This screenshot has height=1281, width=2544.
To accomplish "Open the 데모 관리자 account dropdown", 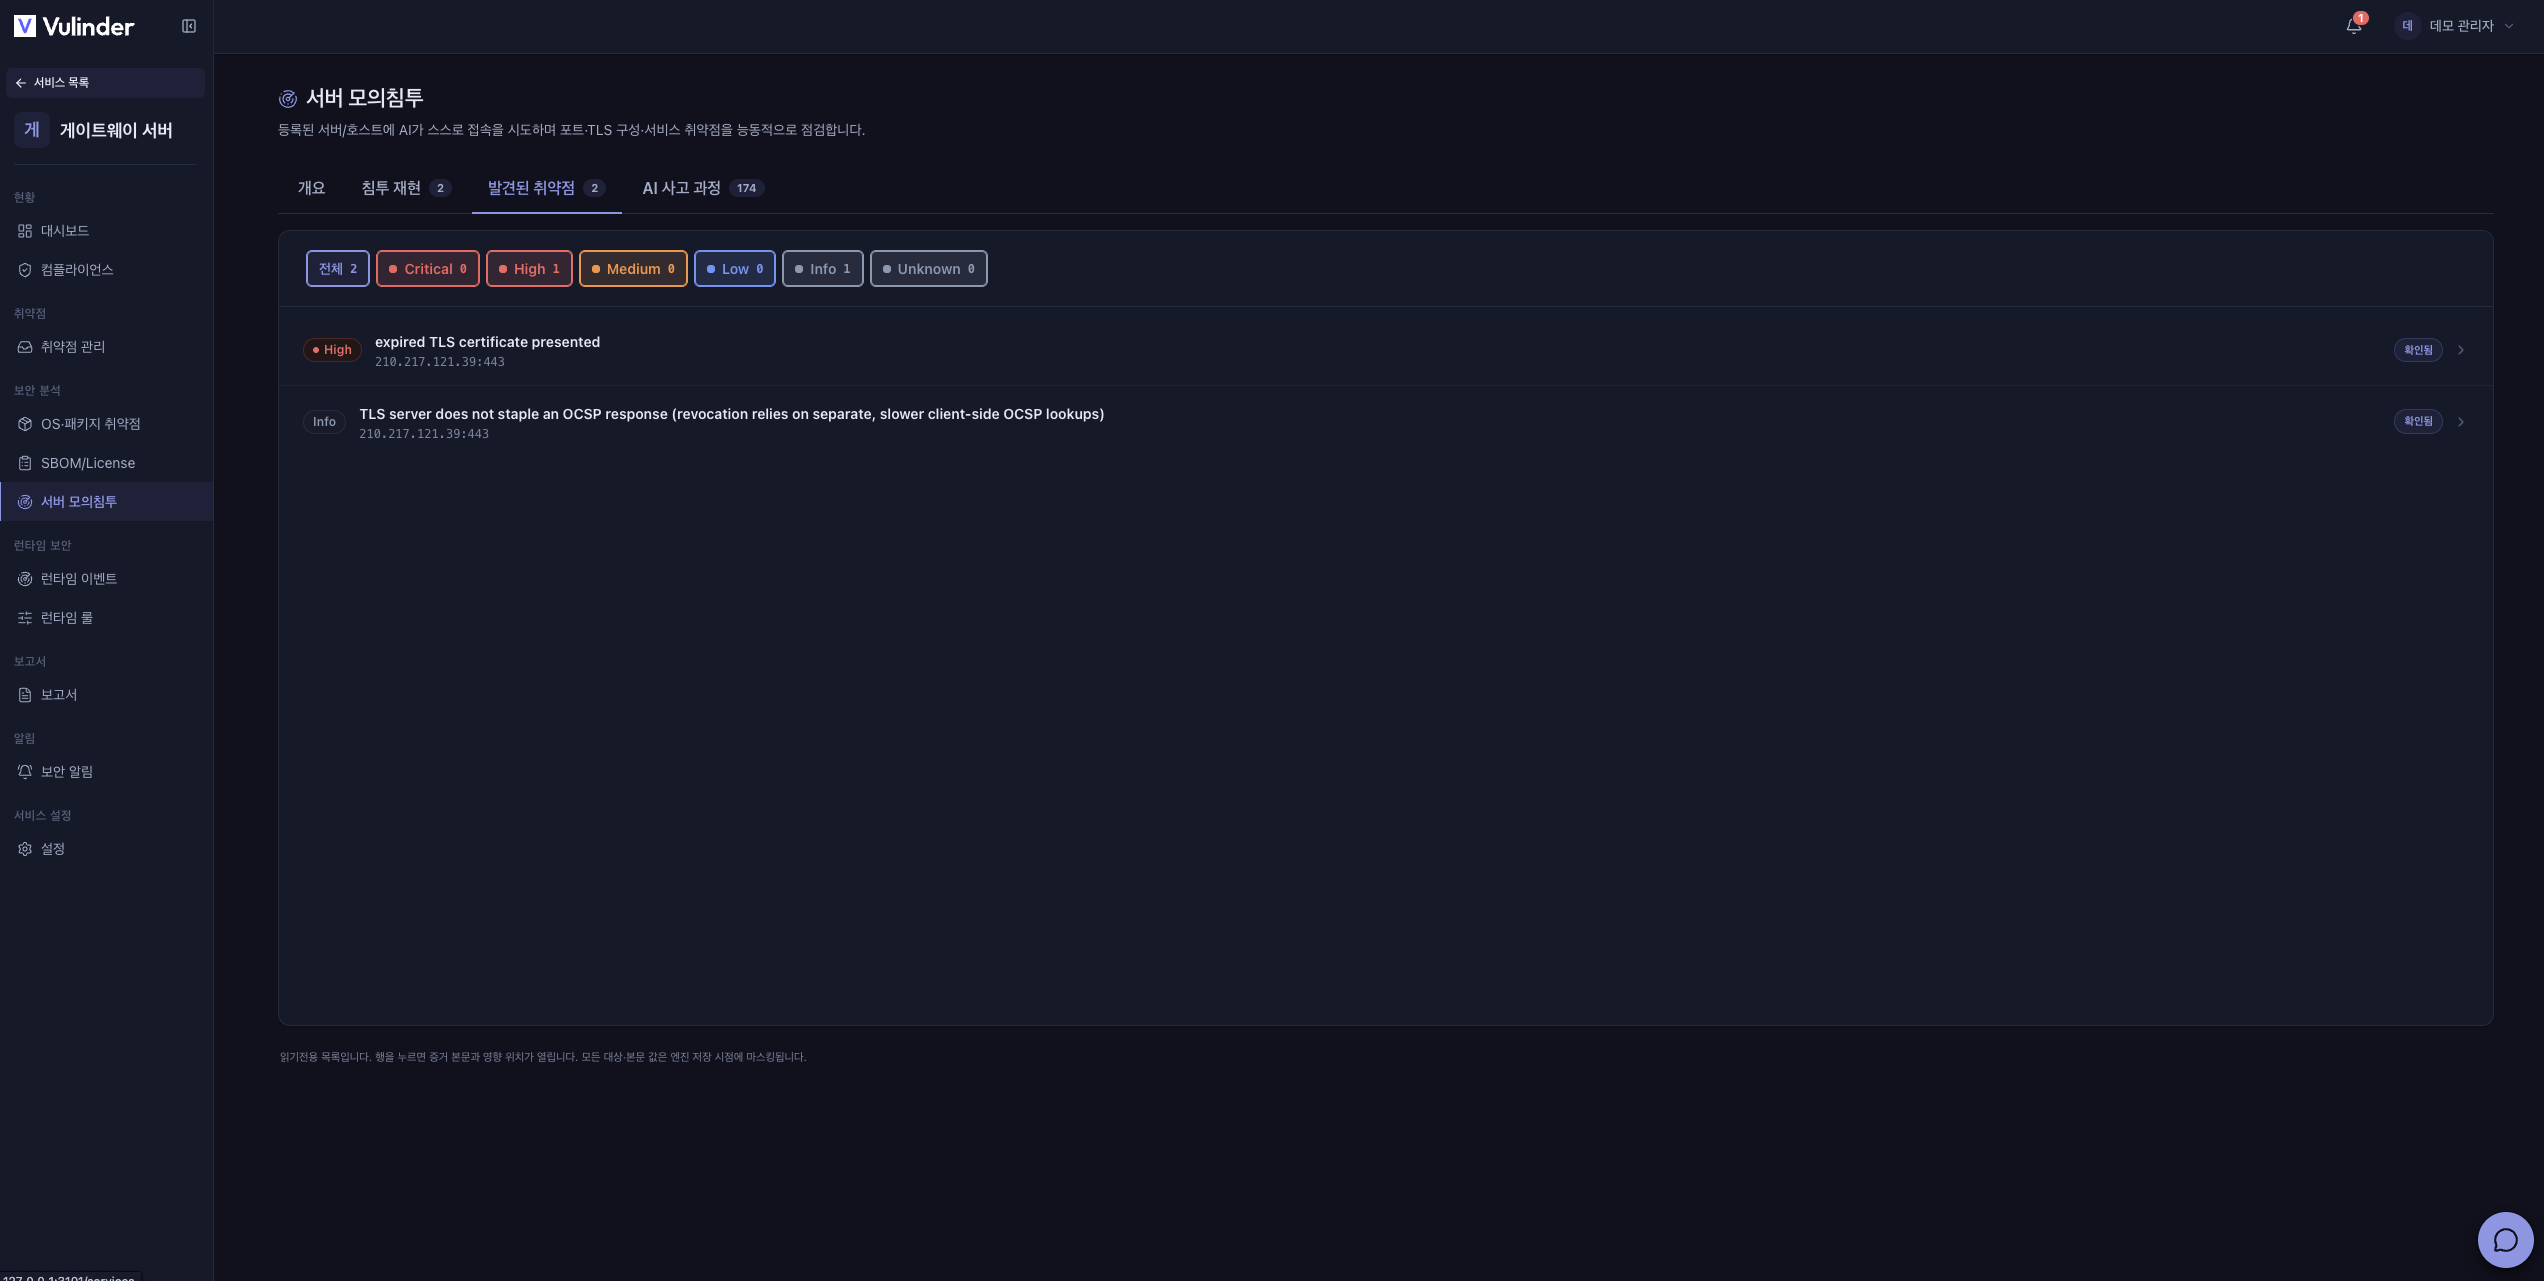I will 2455,26.
